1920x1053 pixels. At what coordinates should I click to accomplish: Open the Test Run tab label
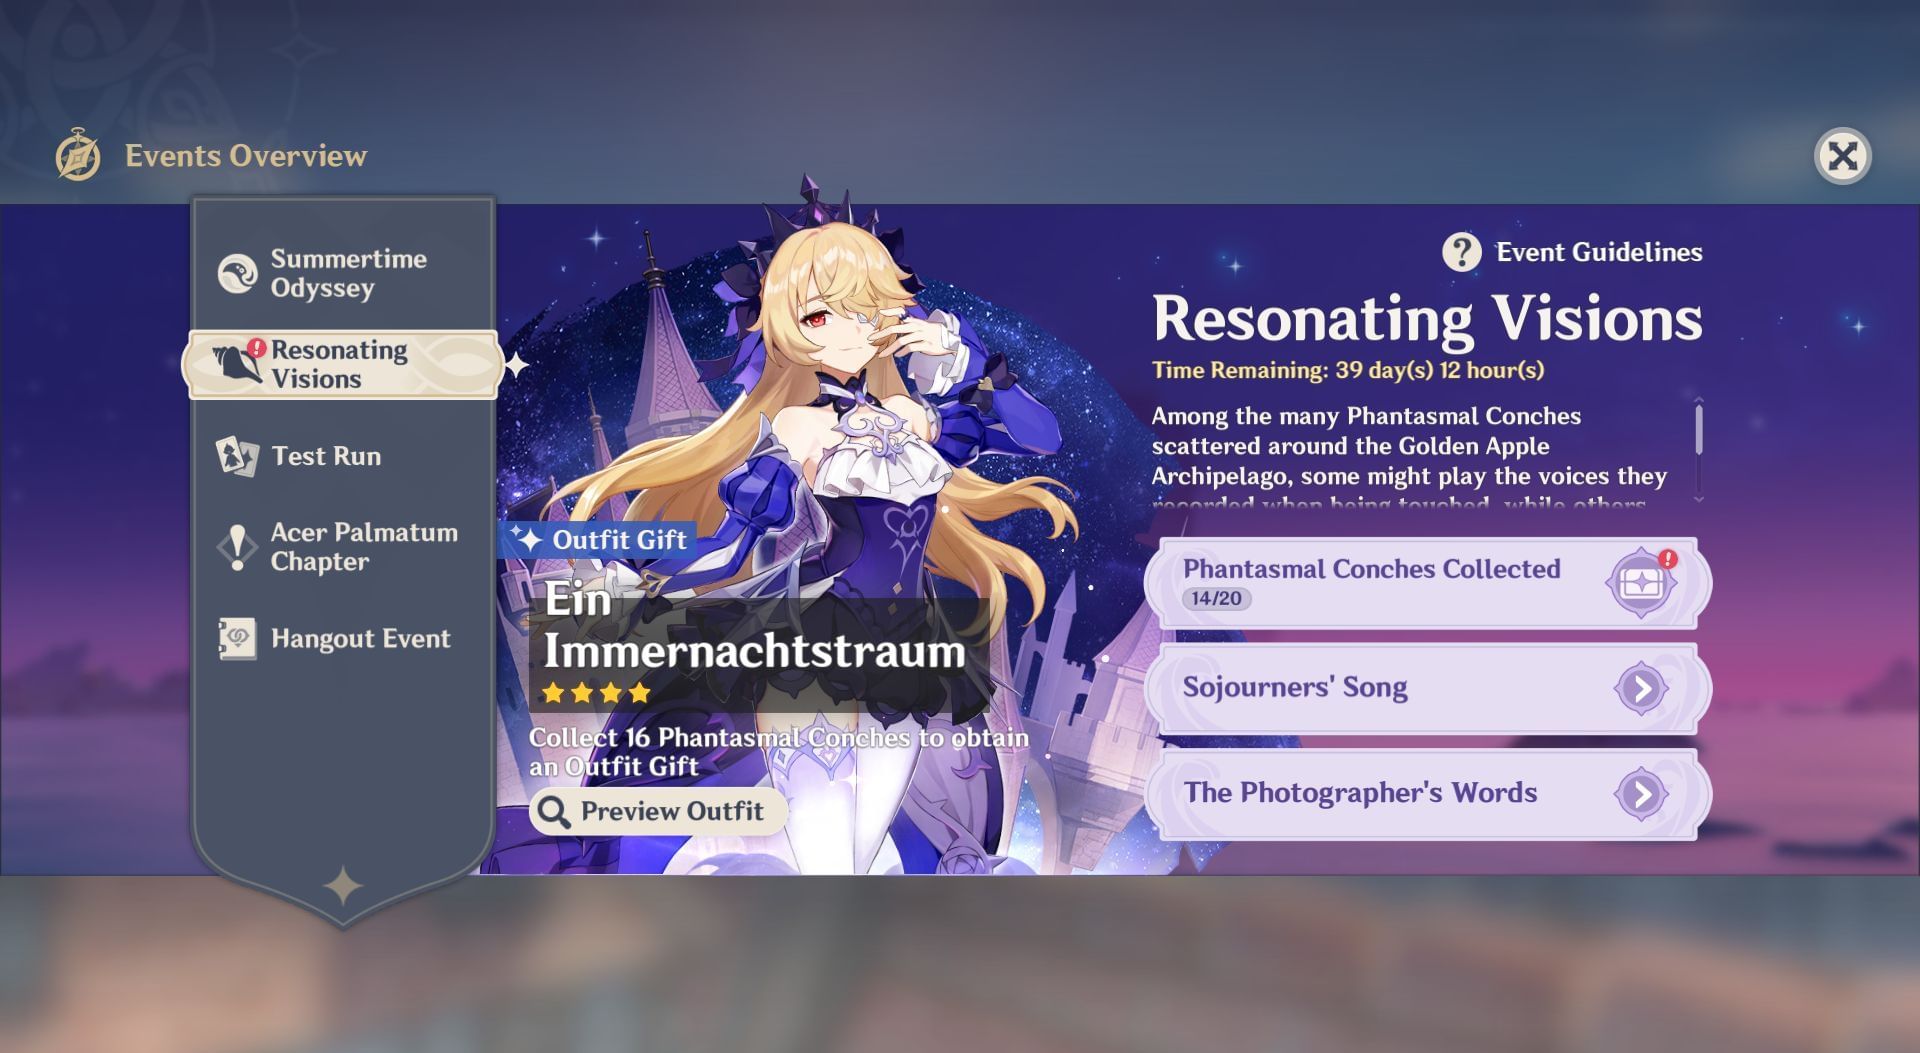click(x=326, y=456)
